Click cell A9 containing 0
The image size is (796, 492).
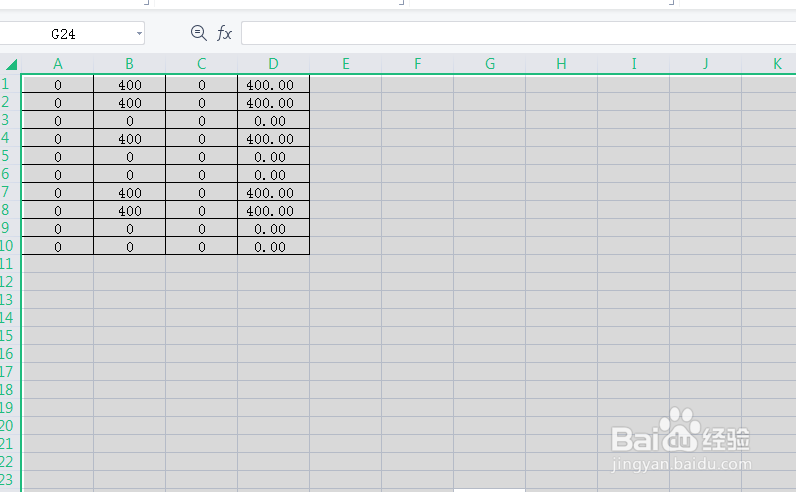coord(58,228)
